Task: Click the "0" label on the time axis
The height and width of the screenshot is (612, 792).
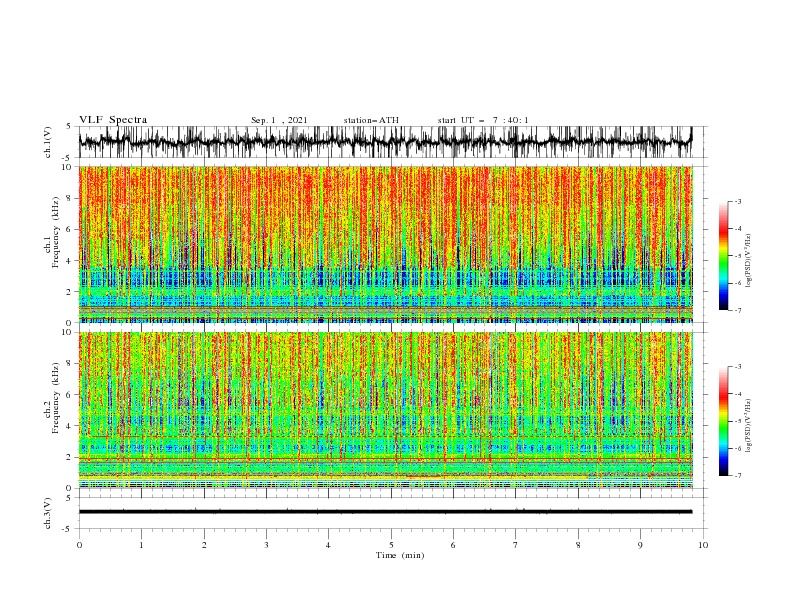Action: click(79, 545)
